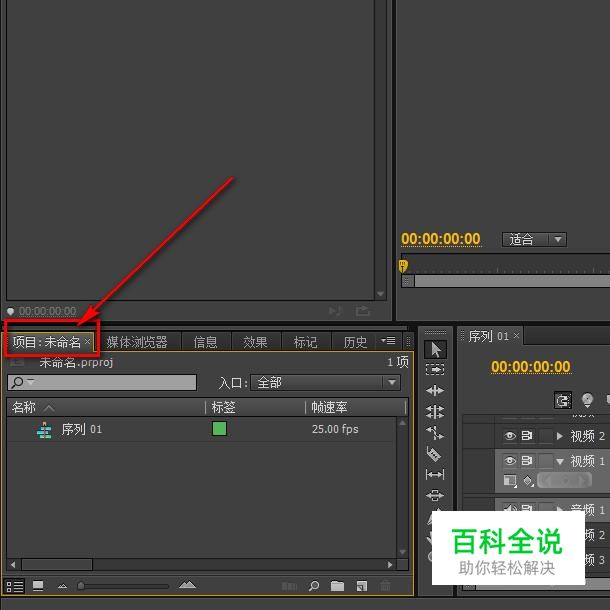Viewport: 610px width, 610px height.
Task: Click project list horizontal scrollbar left arrow
Action: 13,564
